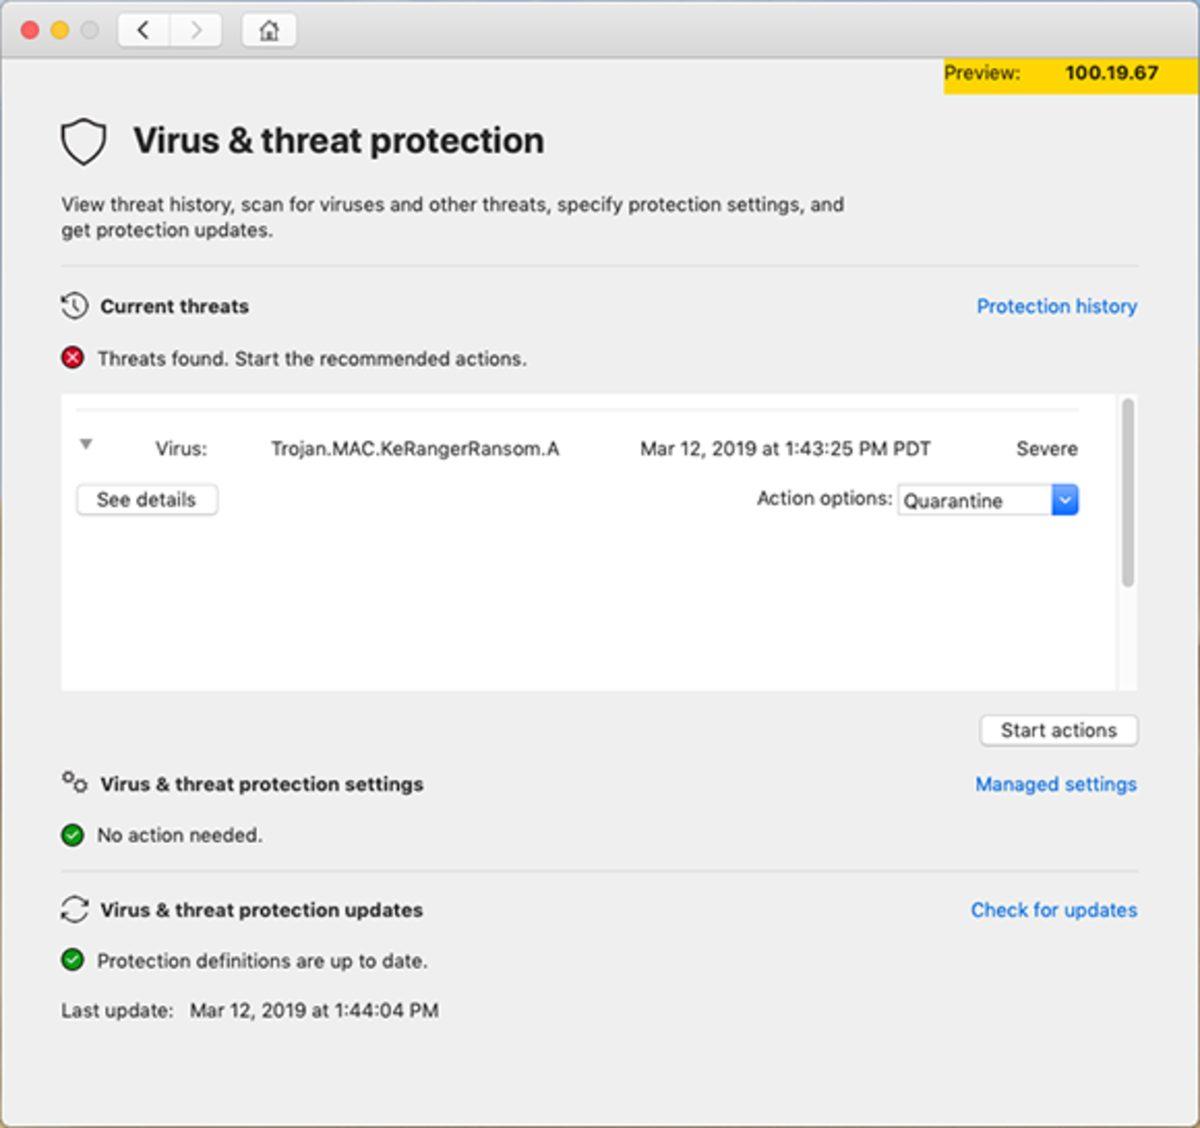Collapse the Trojan virus entry disclosure triangle
The image size is (1200, 1128).
[x=86, y=445]
